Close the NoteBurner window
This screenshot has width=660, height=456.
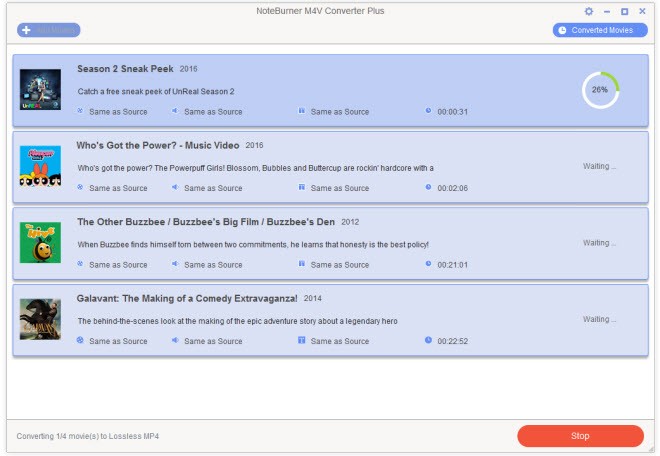coord(642,11)
